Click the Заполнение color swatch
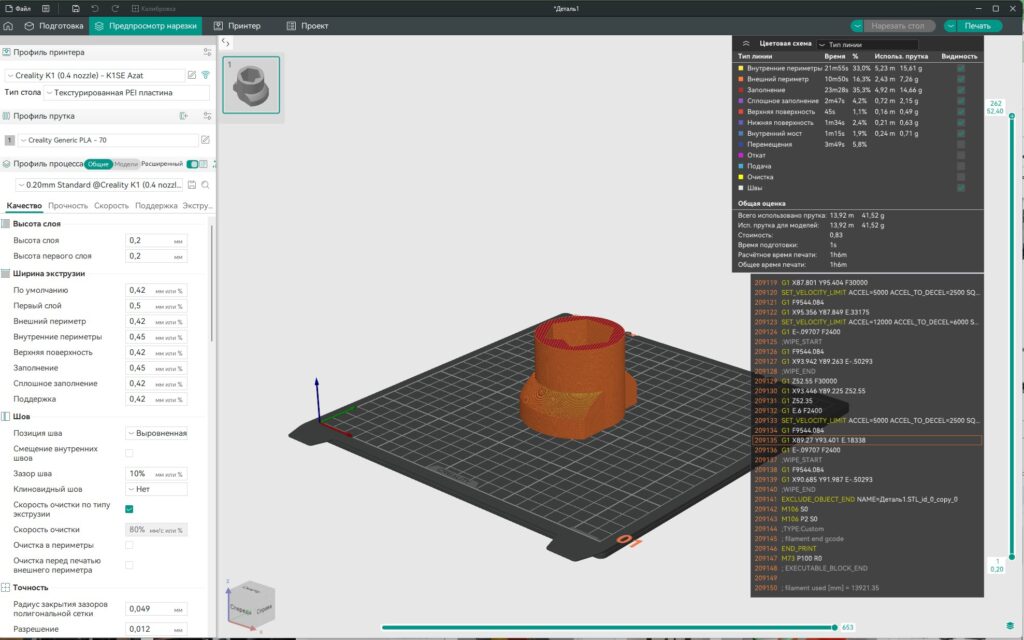The image size is (1024, 640). (x=738, y=88)
